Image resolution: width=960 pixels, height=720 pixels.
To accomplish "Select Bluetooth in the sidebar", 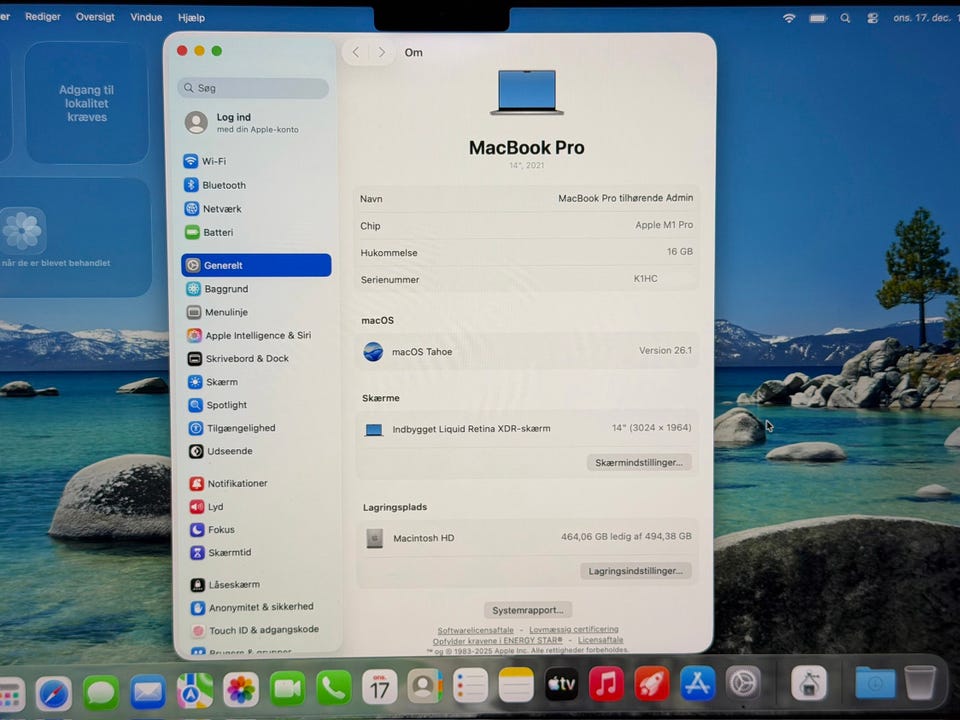I will click(223, 185).
